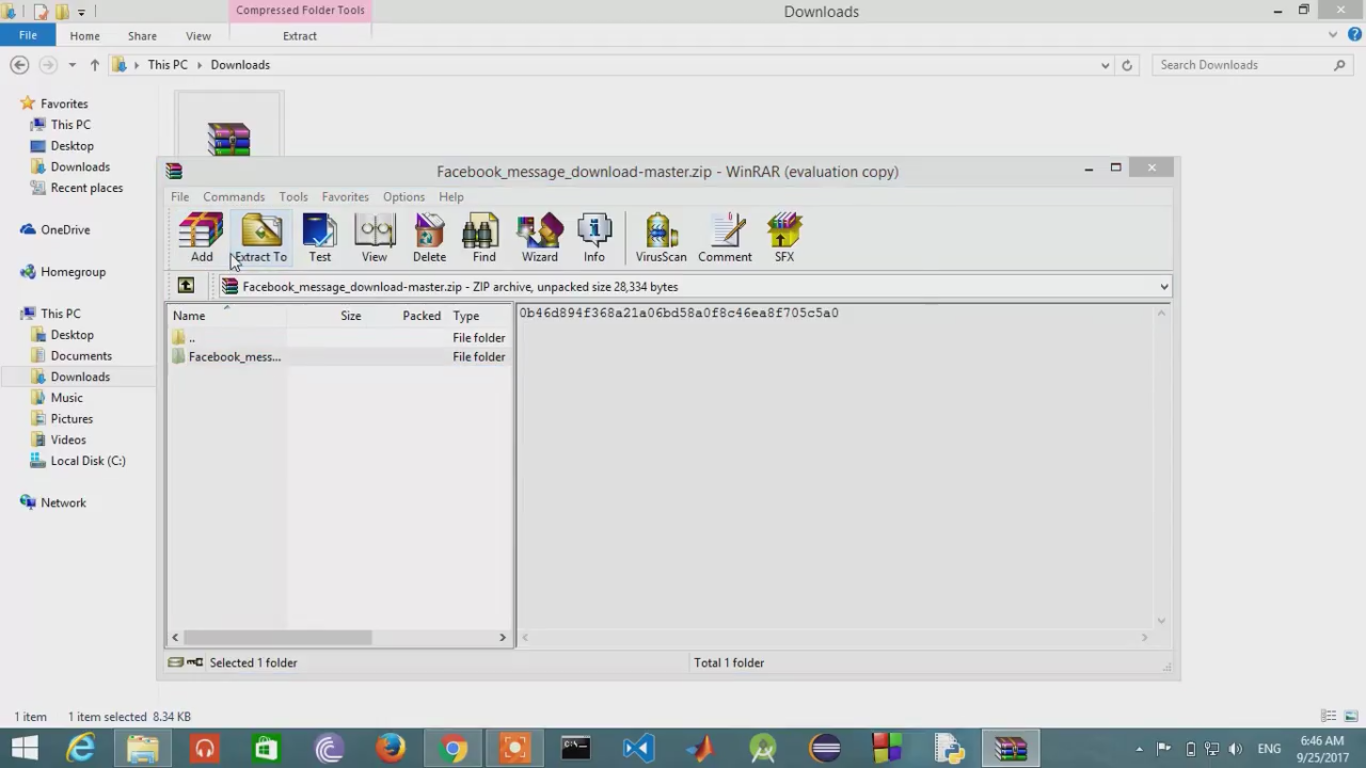
Task: Open the recent locations dropdown arrow
Action: (72, 65)
